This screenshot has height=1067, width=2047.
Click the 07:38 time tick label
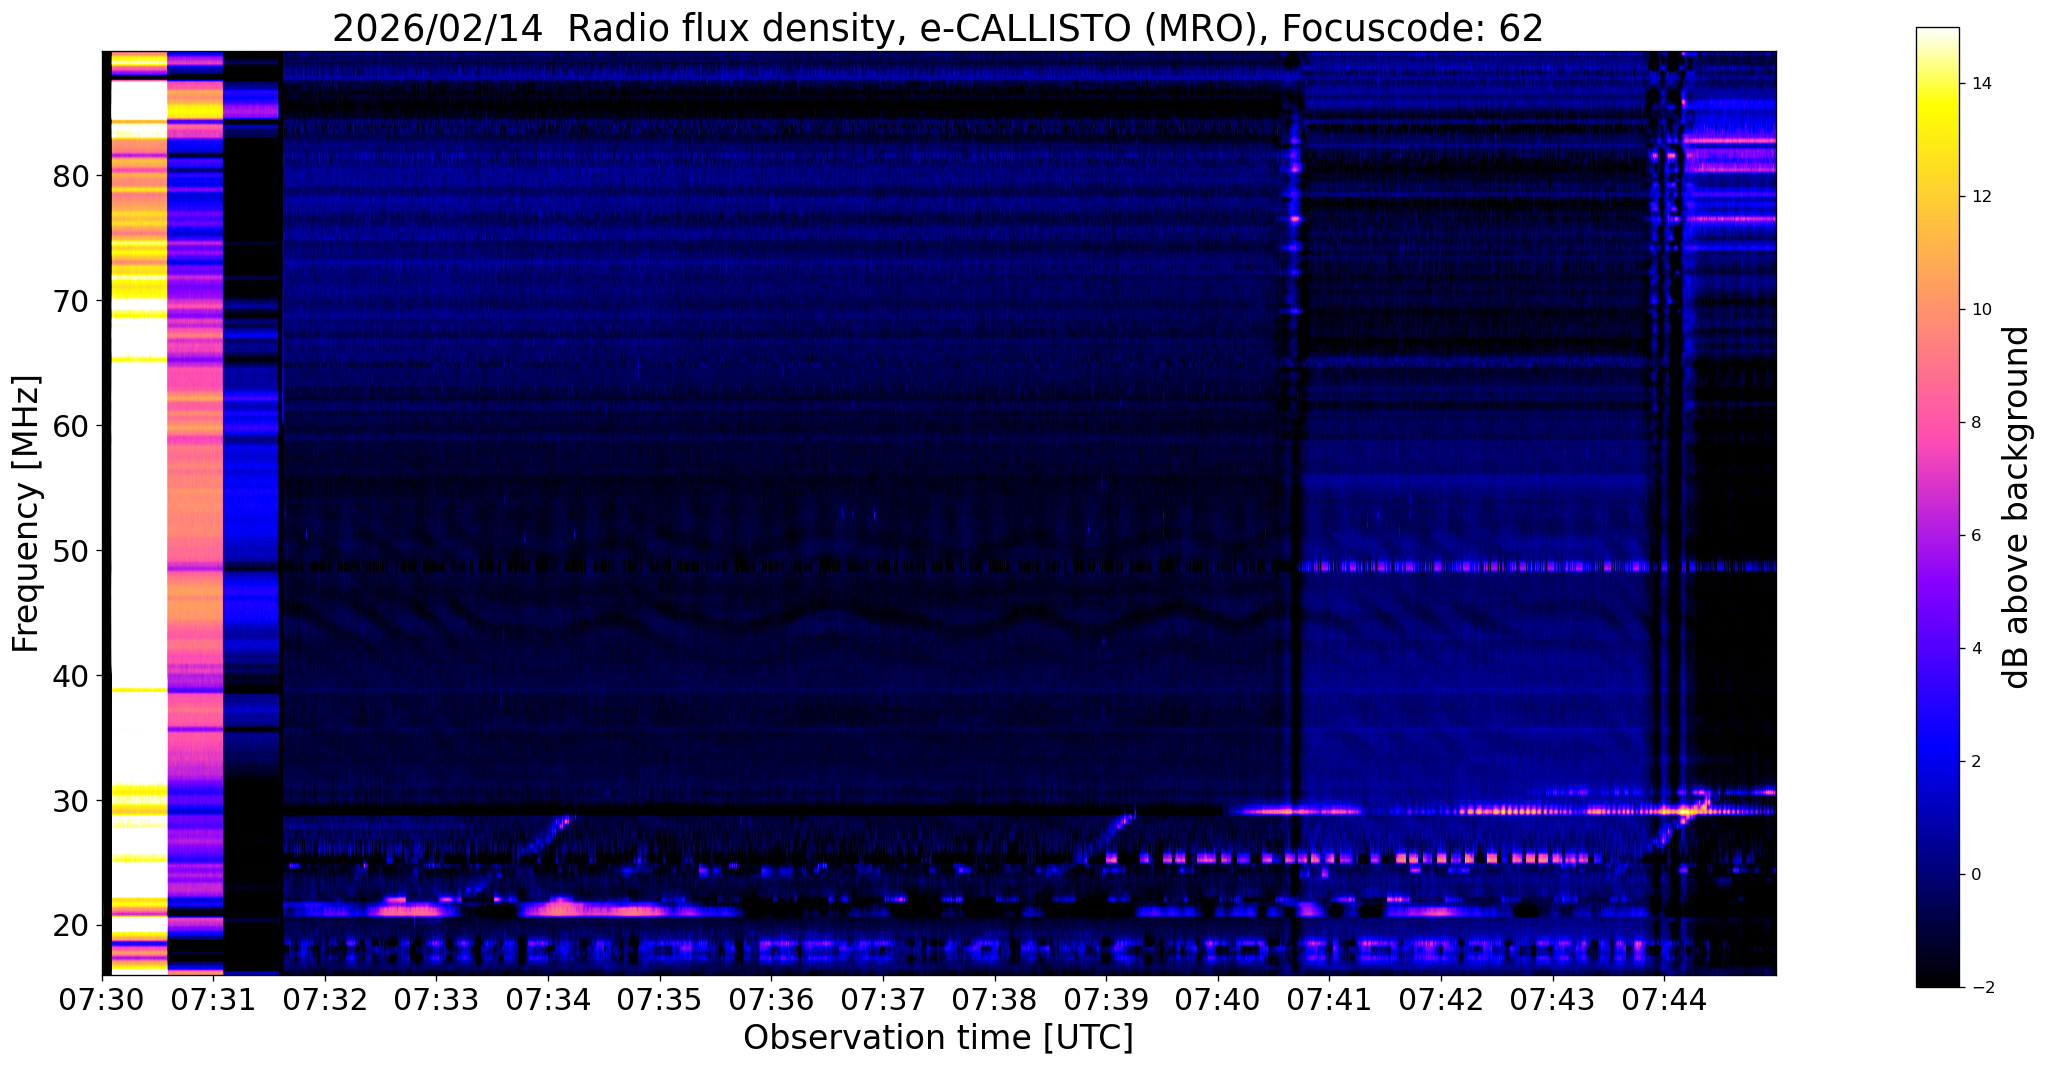pyautogui.click(x=994, y=999)
